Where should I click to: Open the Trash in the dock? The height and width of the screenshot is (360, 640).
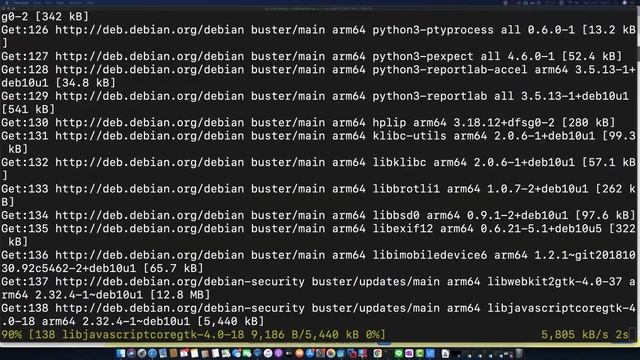519,353
